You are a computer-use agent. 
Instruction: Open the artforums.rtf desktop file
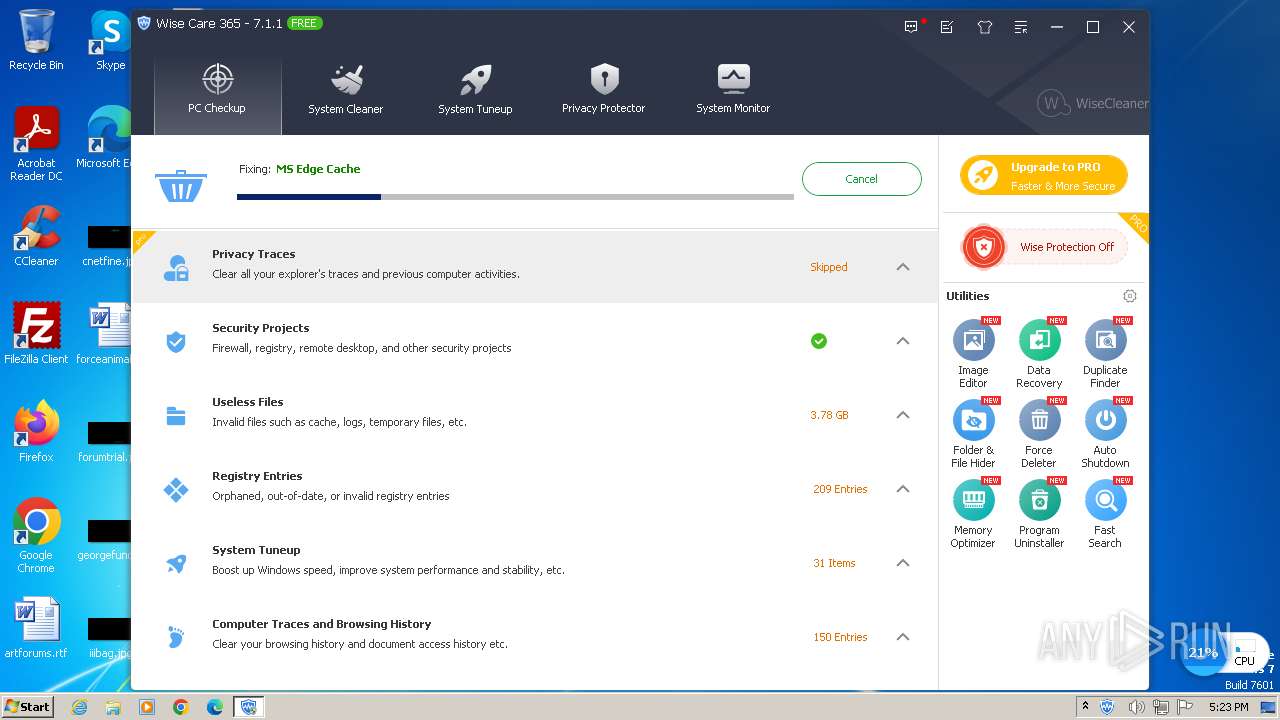click(36, 627)
